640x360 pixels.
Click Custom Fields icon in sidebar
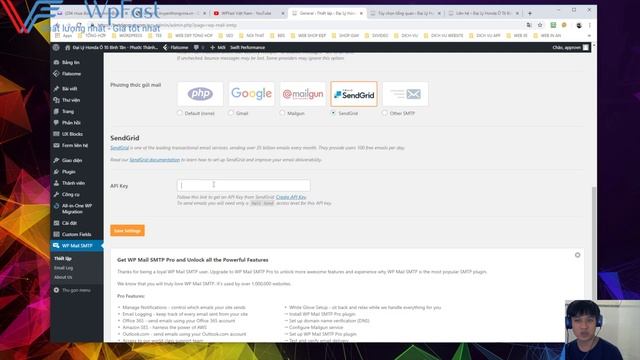pos(56,234)
